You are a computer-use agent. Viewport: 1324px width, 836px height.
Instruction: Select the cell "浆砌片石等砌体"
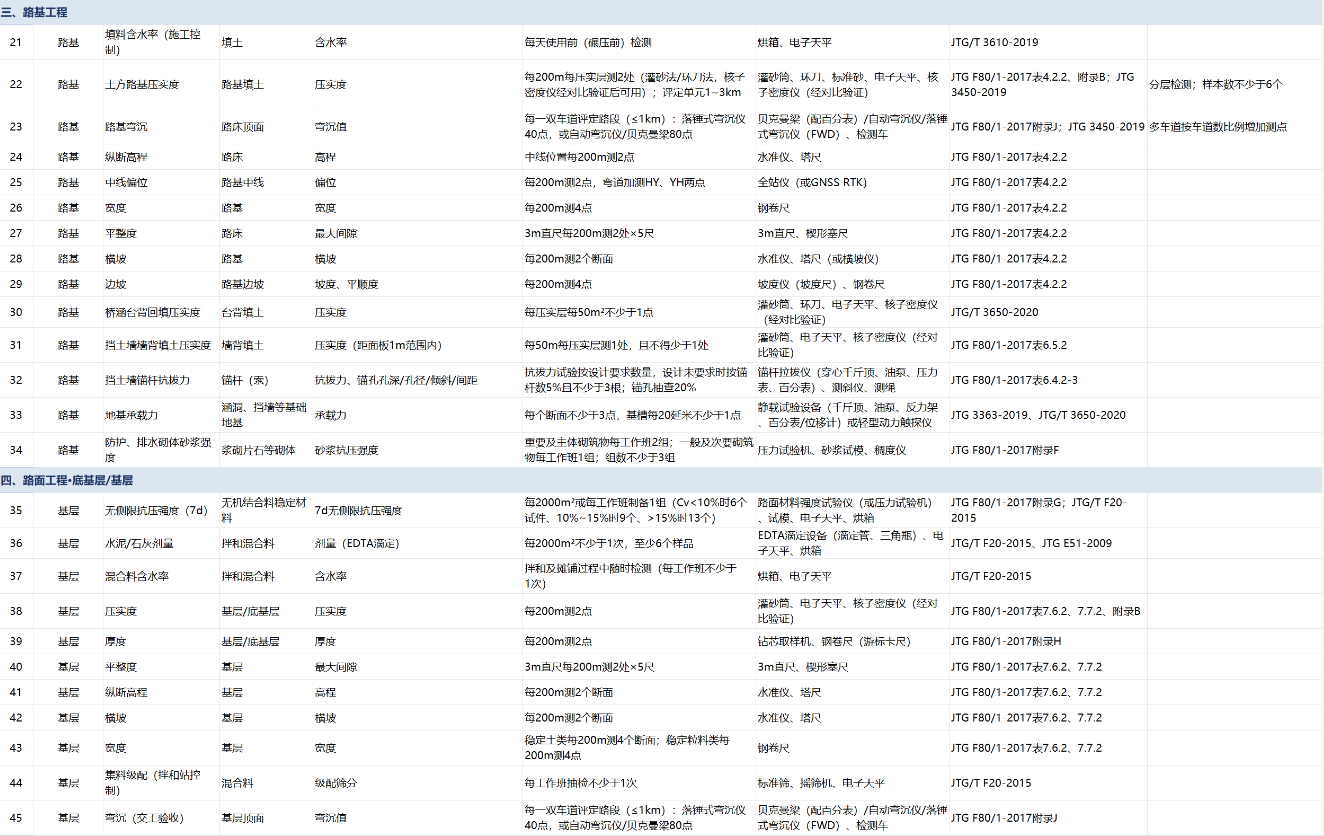click(258, 451)
